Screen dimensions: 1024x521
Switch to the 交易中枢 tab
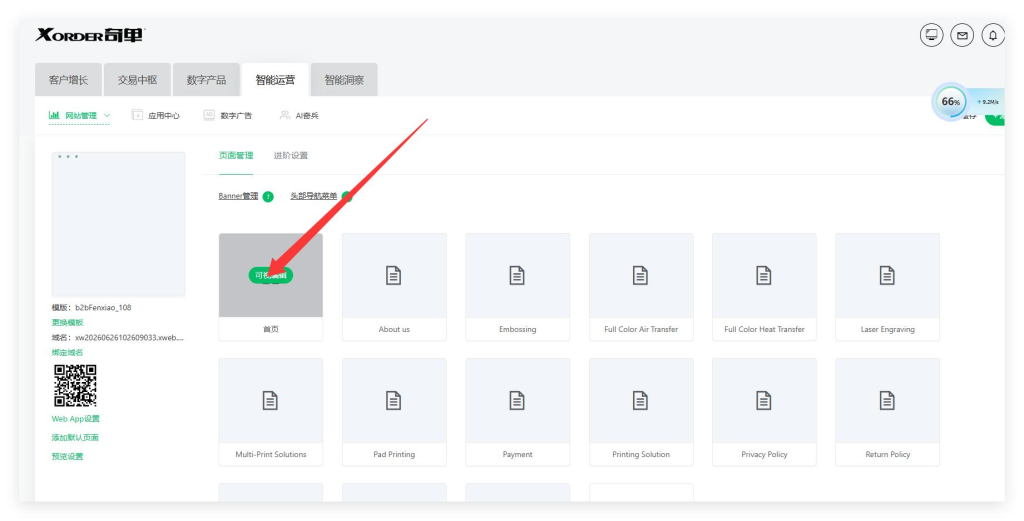[137, 80]
